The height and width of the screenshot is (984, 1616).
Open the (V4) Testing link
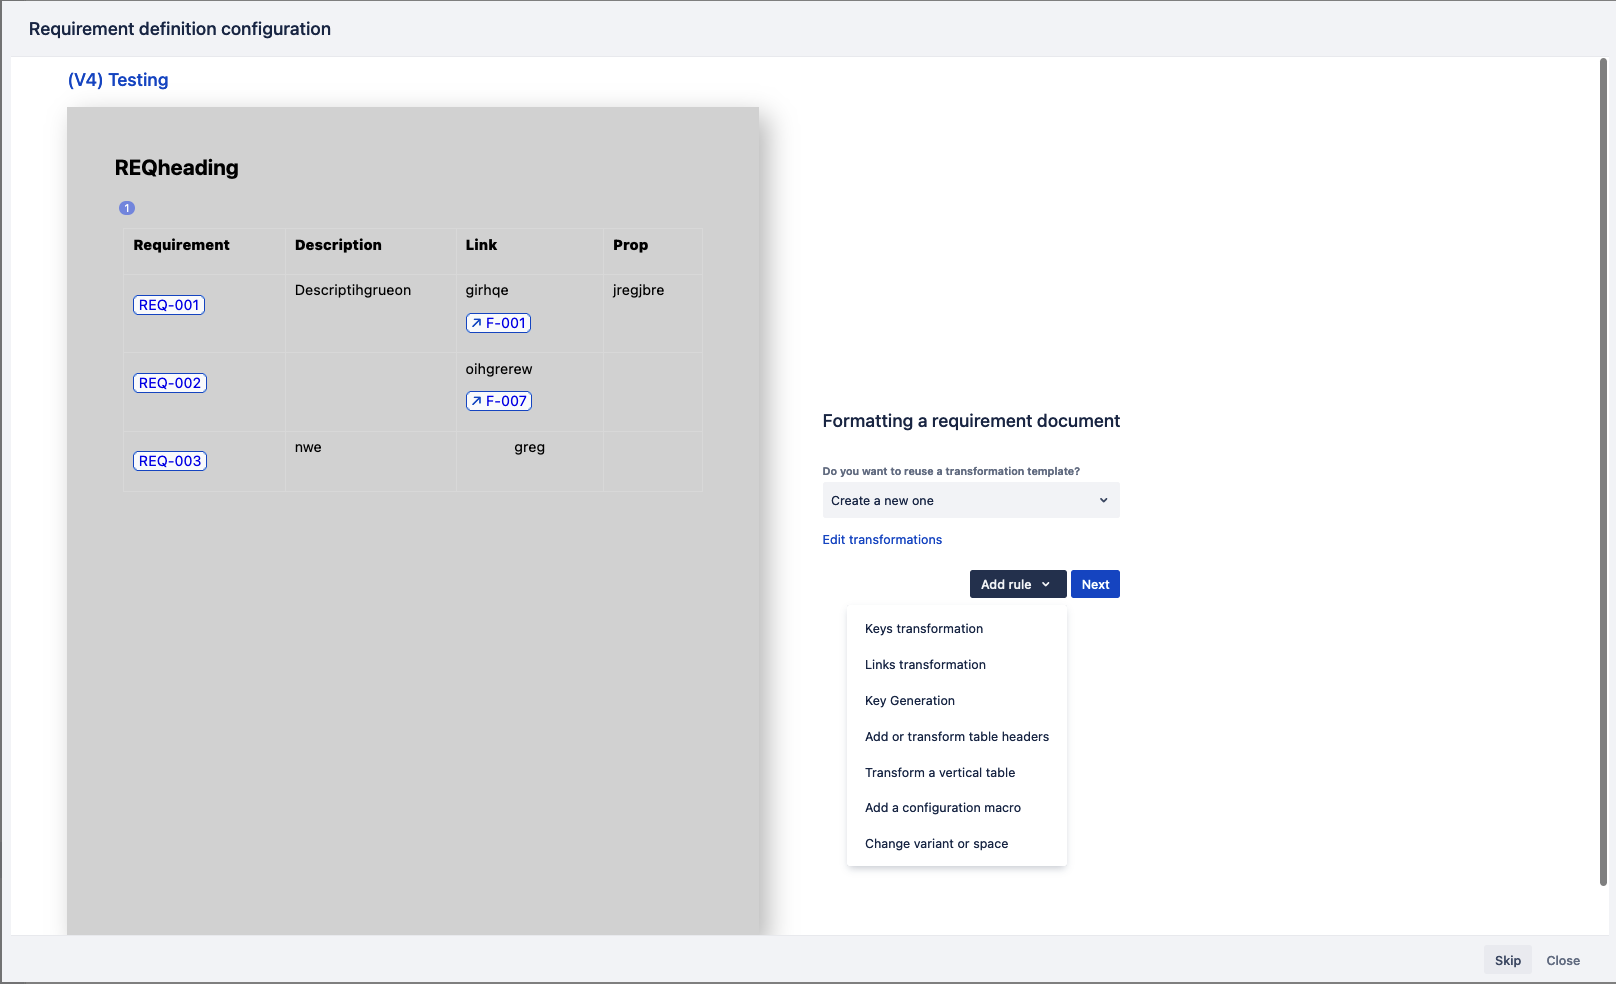point(117,80)
